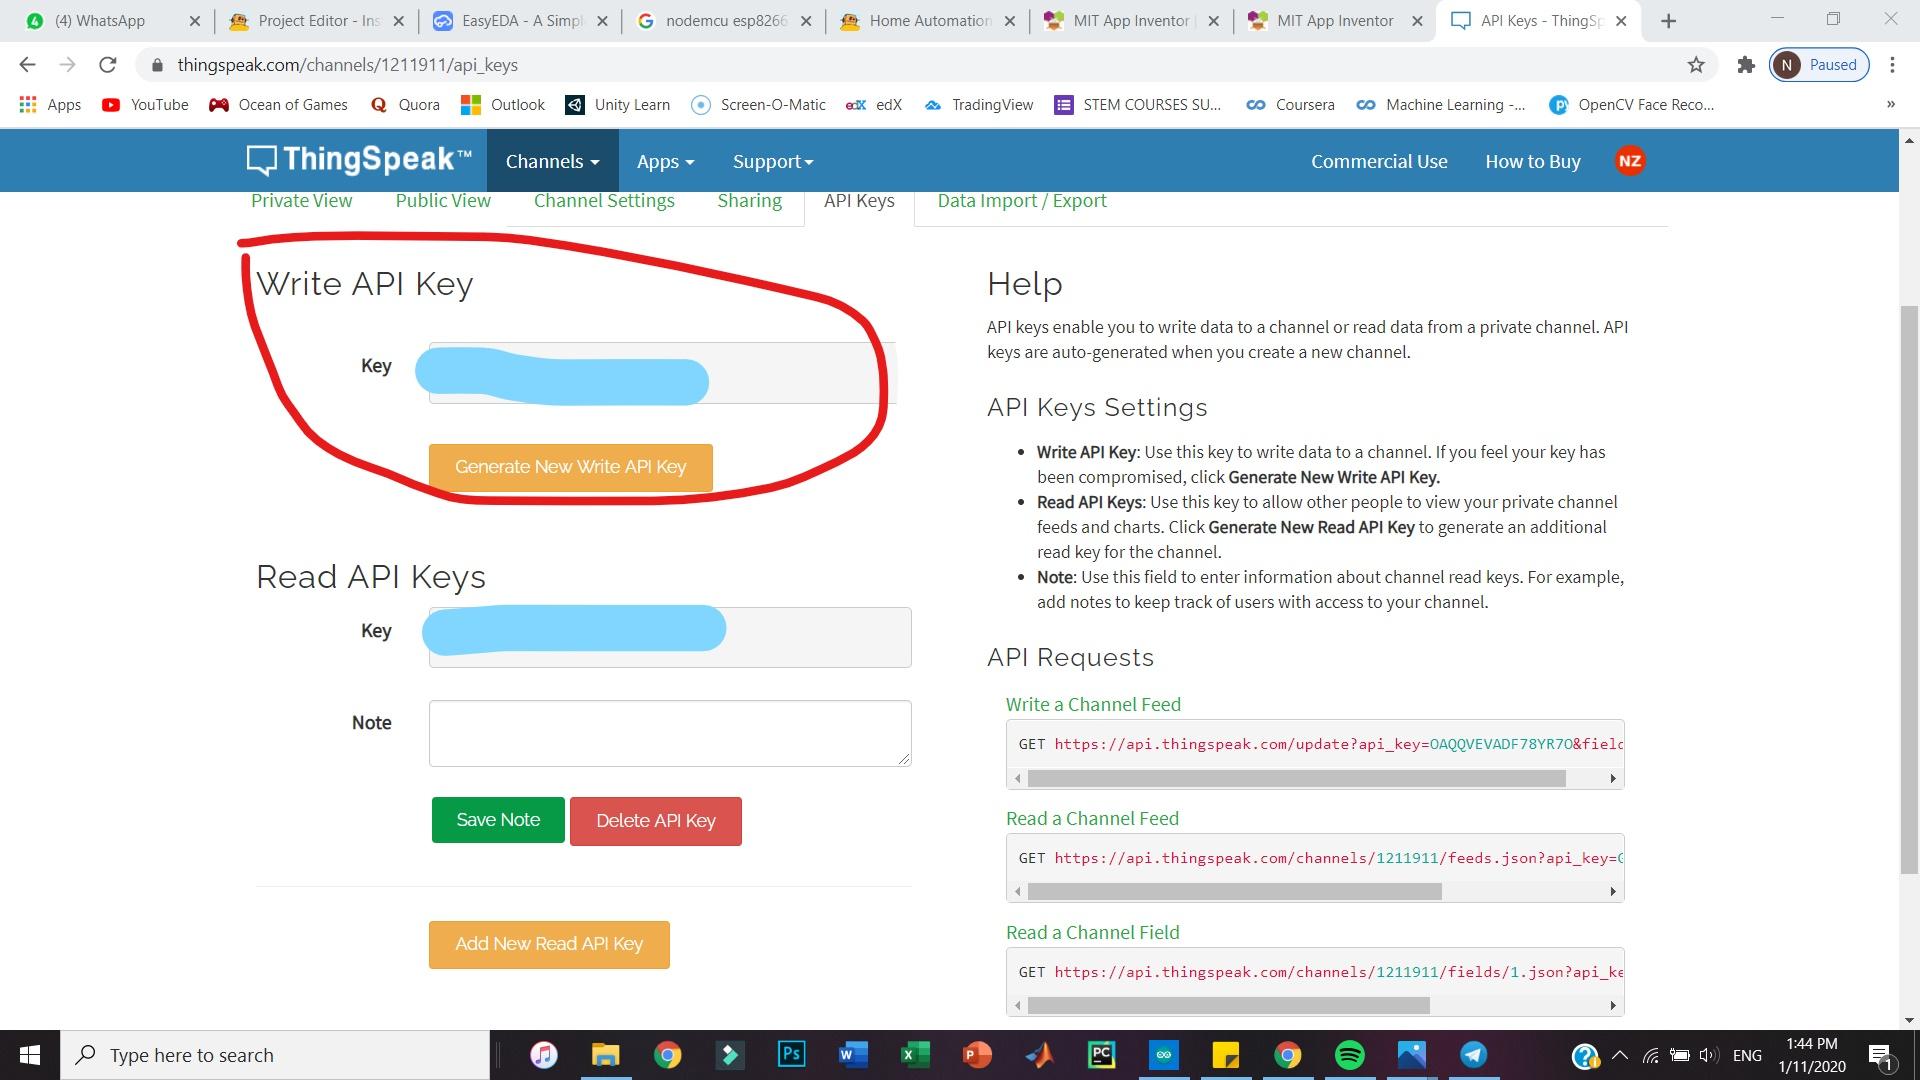Open the notification center icon
This screenshot has height=1080, width=1920.
pyautogui.click(x=1880, y=1055)
